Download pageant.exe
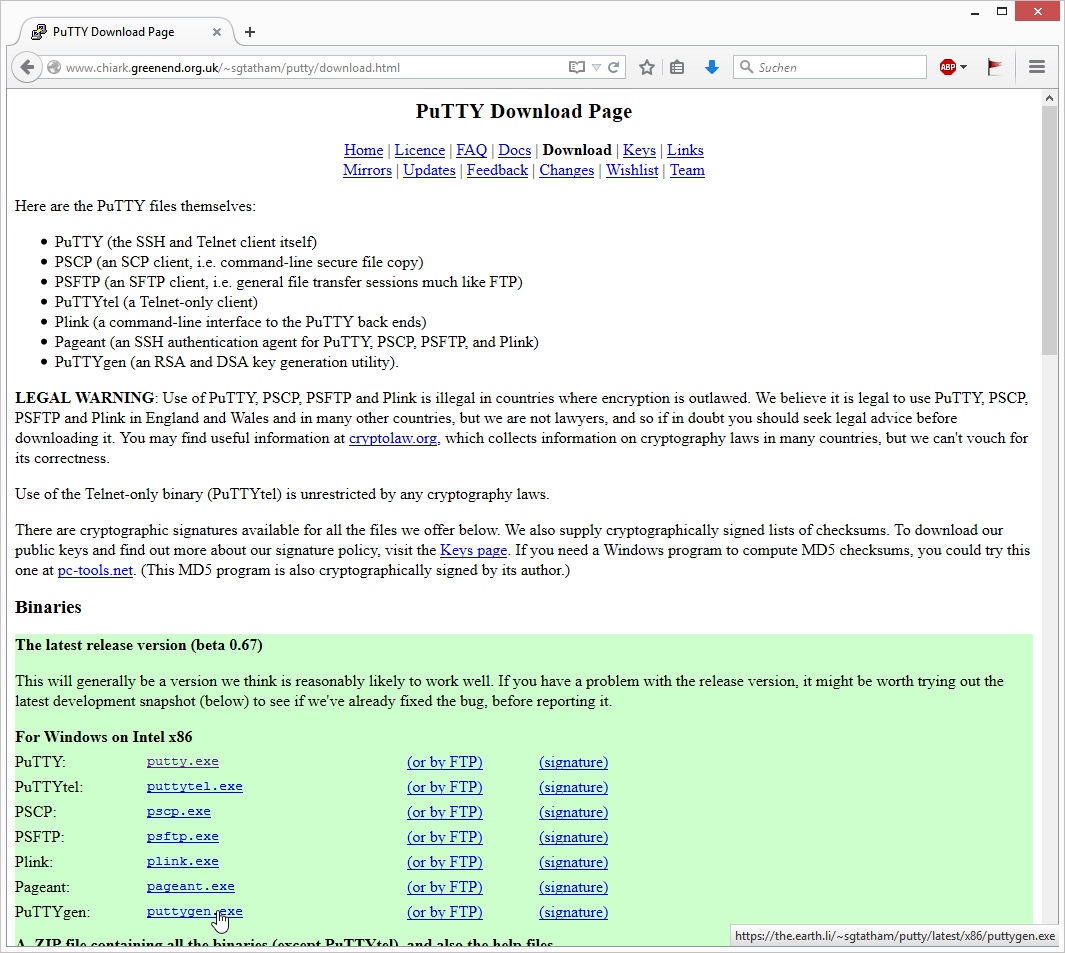The height and width of the screenshot is (953, 1065). [x=190, y=887]
